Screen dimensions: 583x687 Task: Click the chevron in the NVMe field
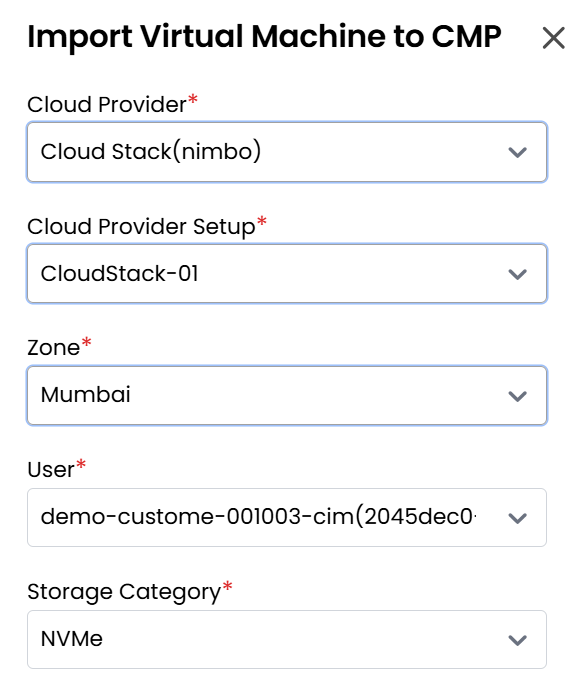[x=517, y=640]
